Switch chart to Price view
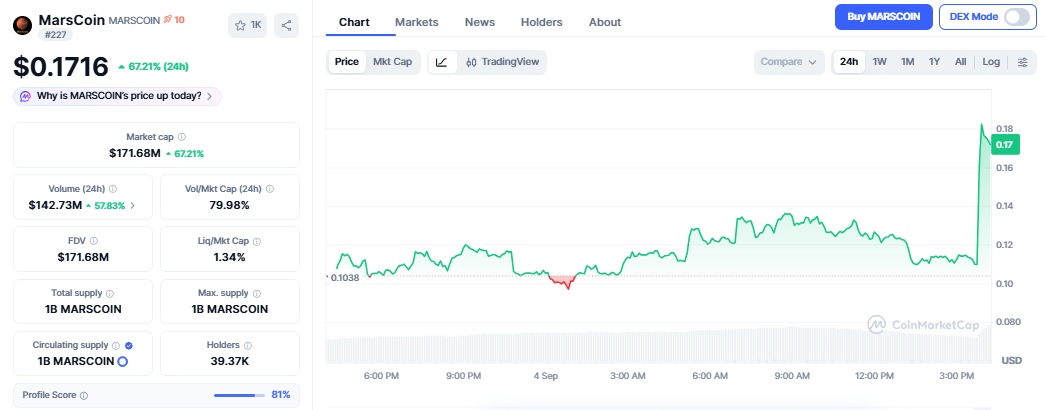The image size is (1045, 410). (347, 62)
